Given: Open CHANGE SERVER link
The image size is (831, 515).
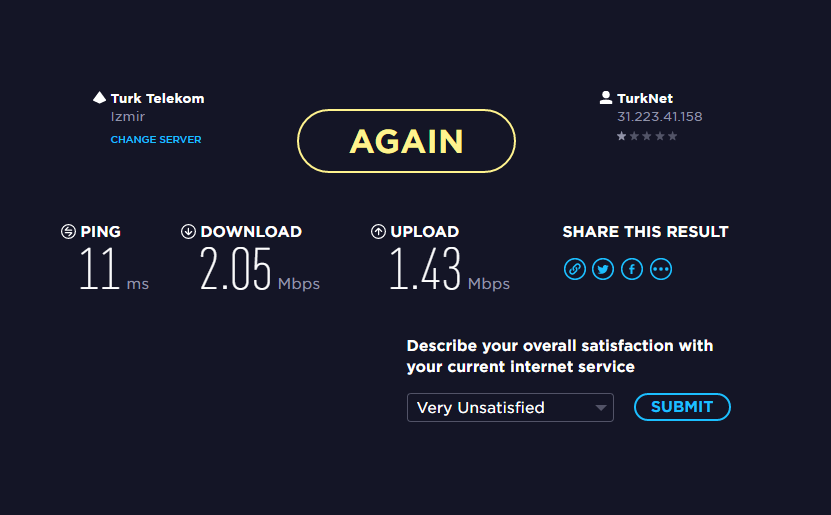Looking at the screenshot, I should point(156,139).
